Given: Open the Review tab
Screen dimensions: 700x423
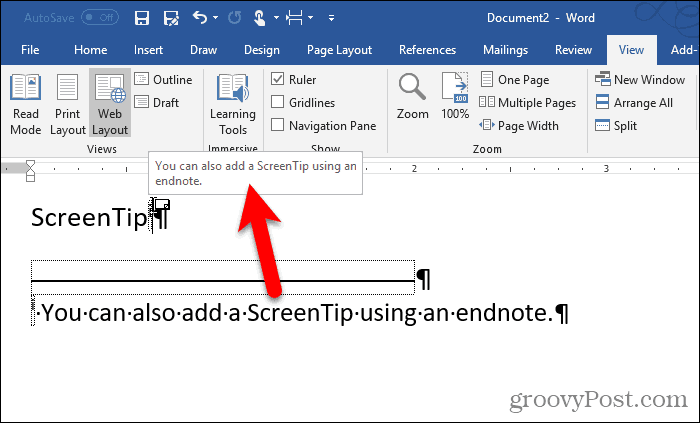Looking at the screenshot, I should pyautogui.click(x=573, y=50).
